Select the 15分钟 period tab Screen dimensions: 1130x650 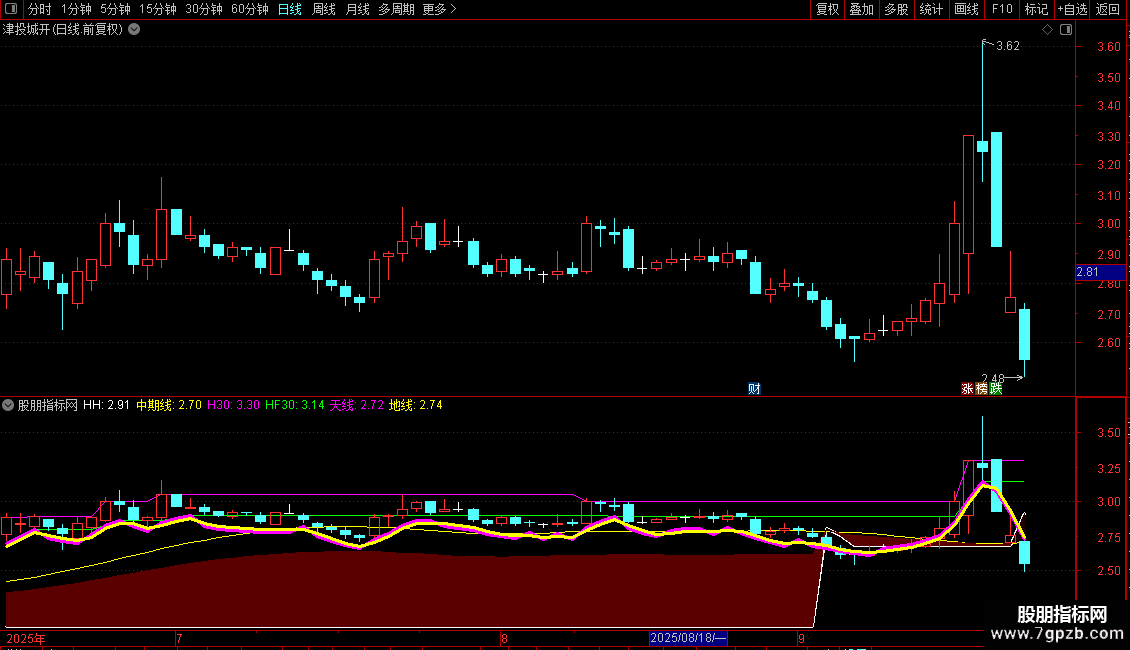[x=157, y=9]
